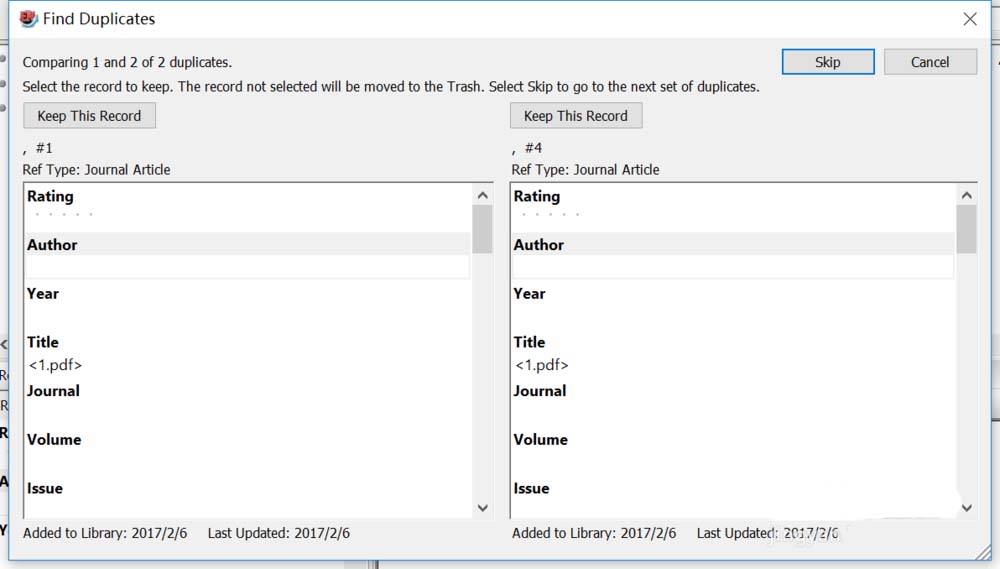The image size is (1000, 569).
Task: Click the Volume label in record #4
Action: pyautogui.click(x=541, y=440)
